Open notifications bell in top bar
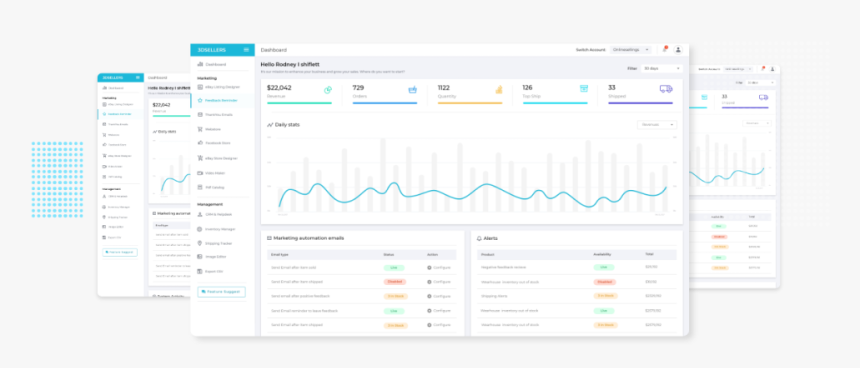 (x=664, y=49)
